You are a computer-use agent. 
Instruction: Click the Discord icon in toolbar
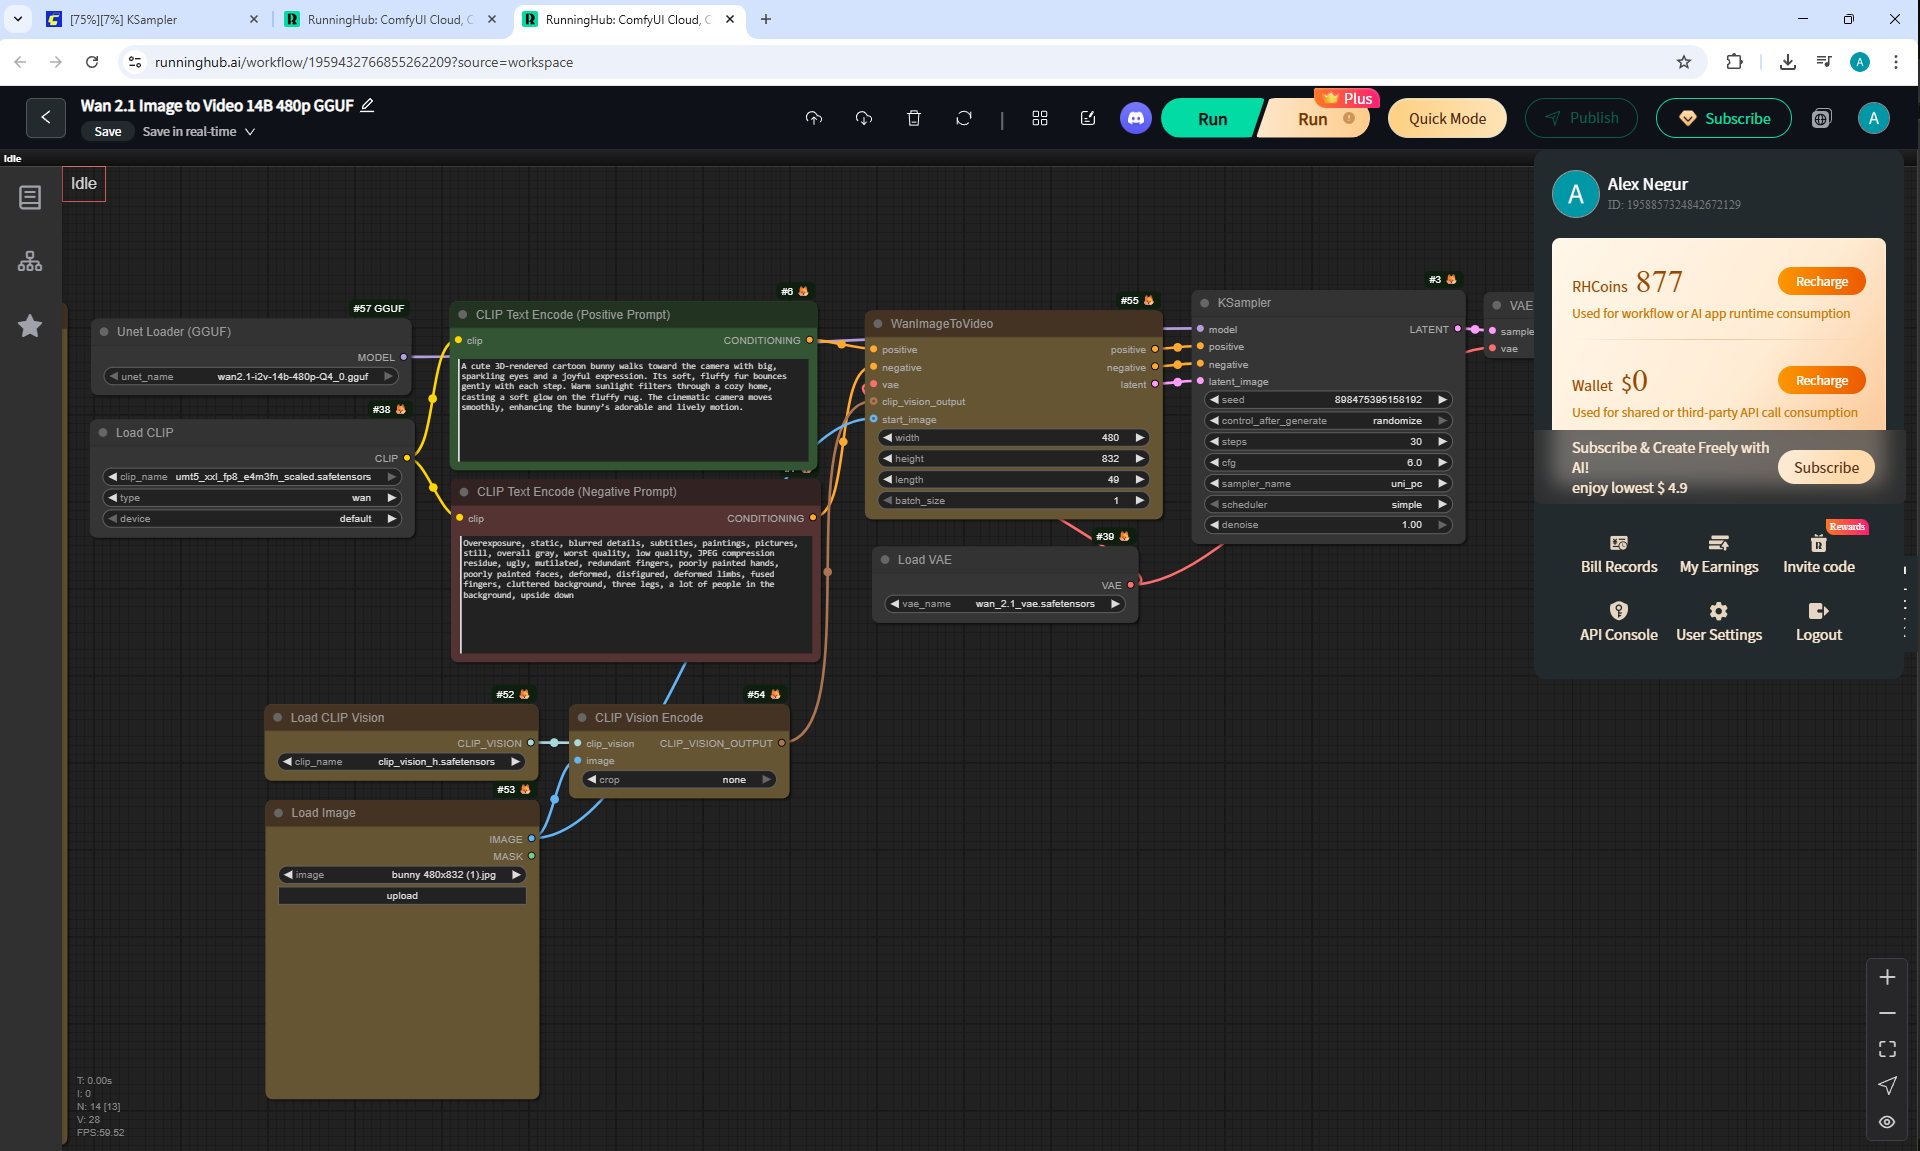[1135, 118]
